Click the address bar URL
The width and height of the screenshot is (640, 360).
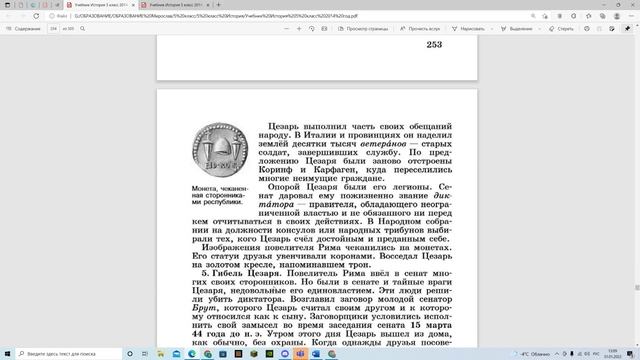coord(216,16)
